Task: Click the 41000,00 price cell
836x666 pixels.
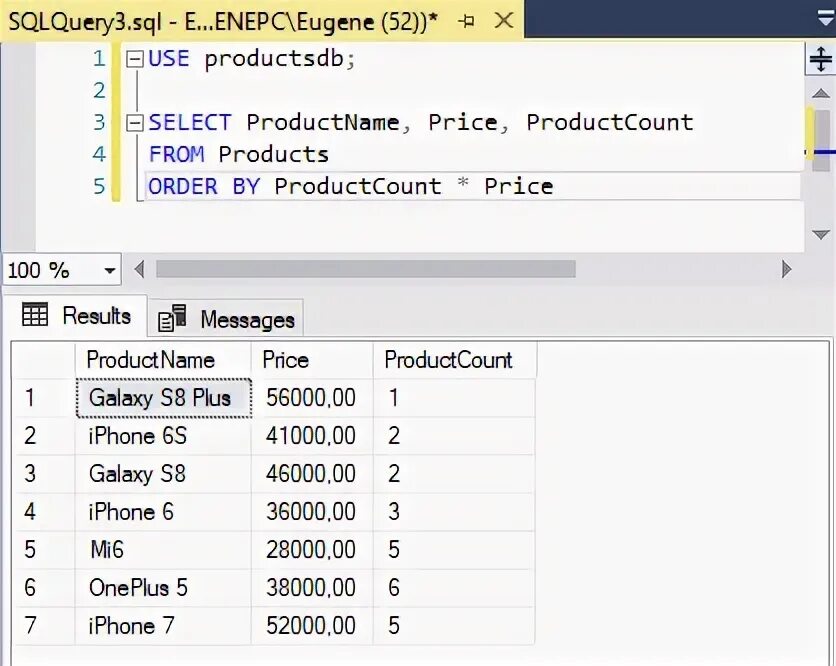Action: [312, 436]
